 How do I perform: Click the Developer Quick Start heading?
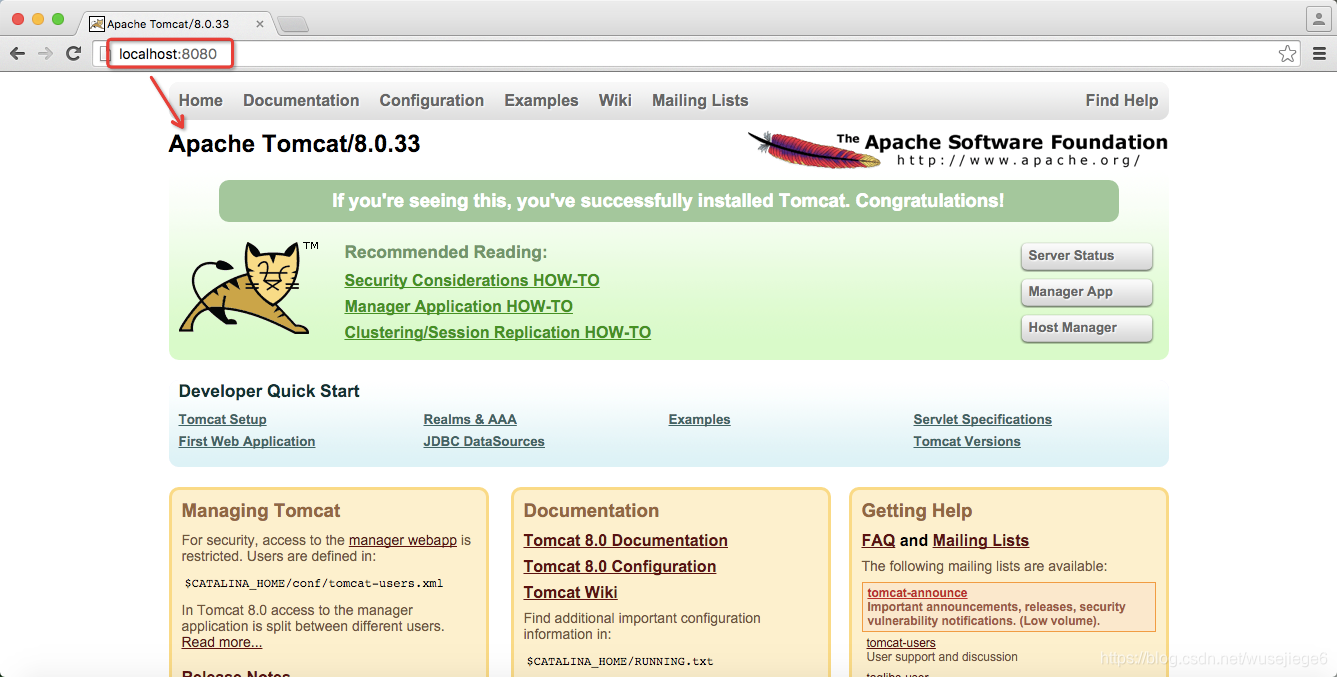[269, 391]
